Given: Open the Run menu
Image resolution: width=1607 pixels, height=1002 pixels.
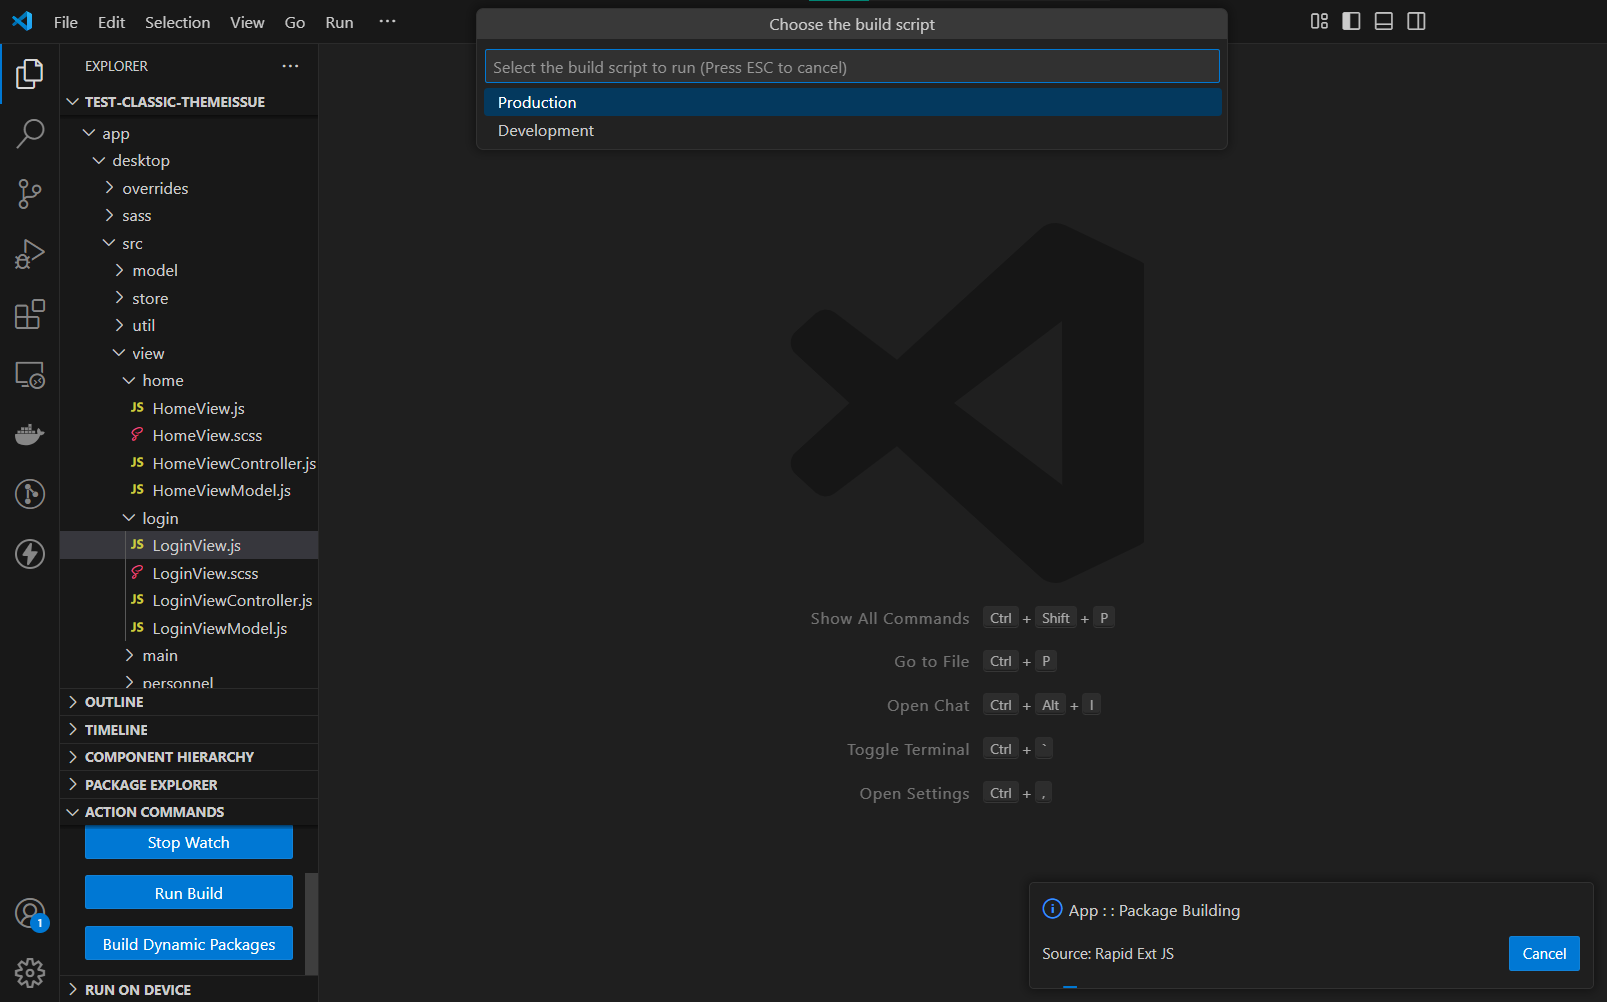Looking at the screenshot, I should pyautogui.click(x=339, y=21).
